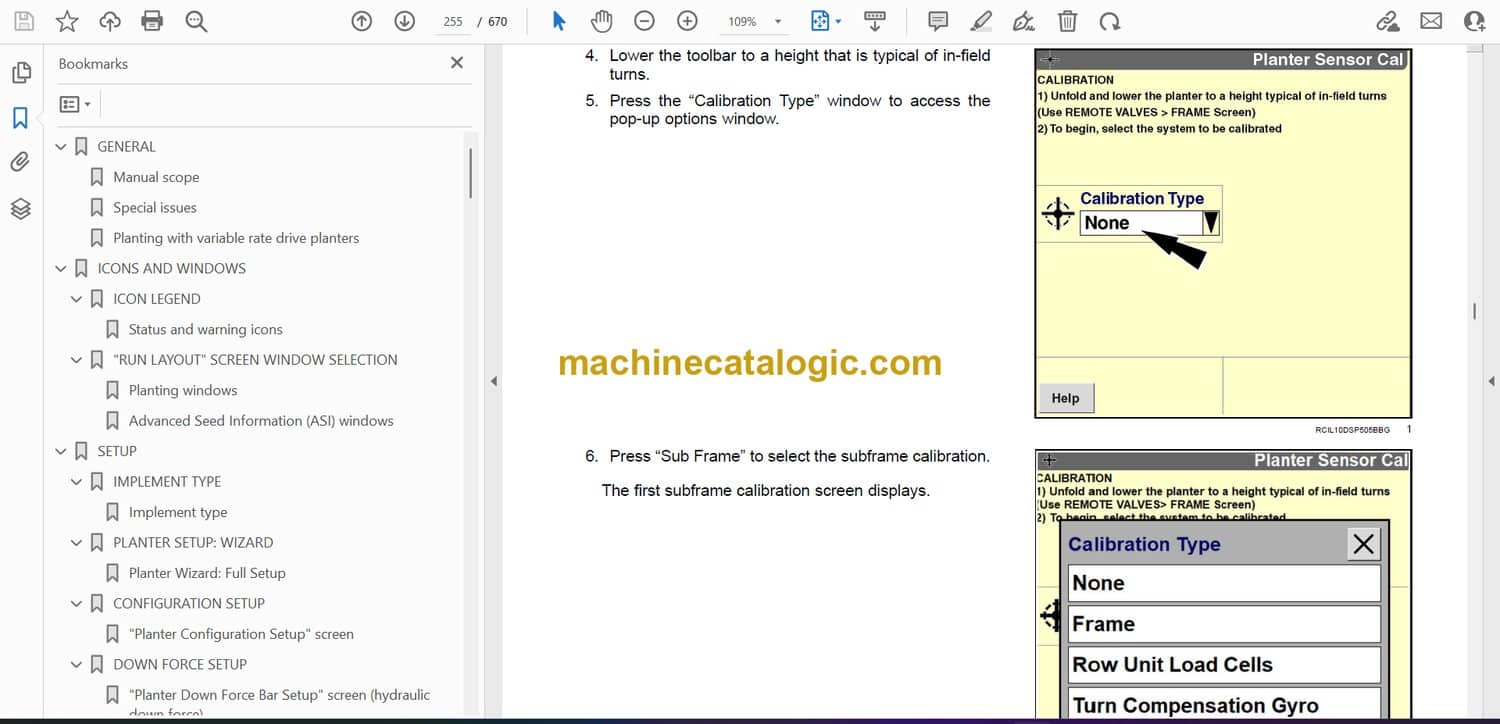Collapse the SETUP bookmark section
This screenshot has height=724, width=1500.
(61, 452)
